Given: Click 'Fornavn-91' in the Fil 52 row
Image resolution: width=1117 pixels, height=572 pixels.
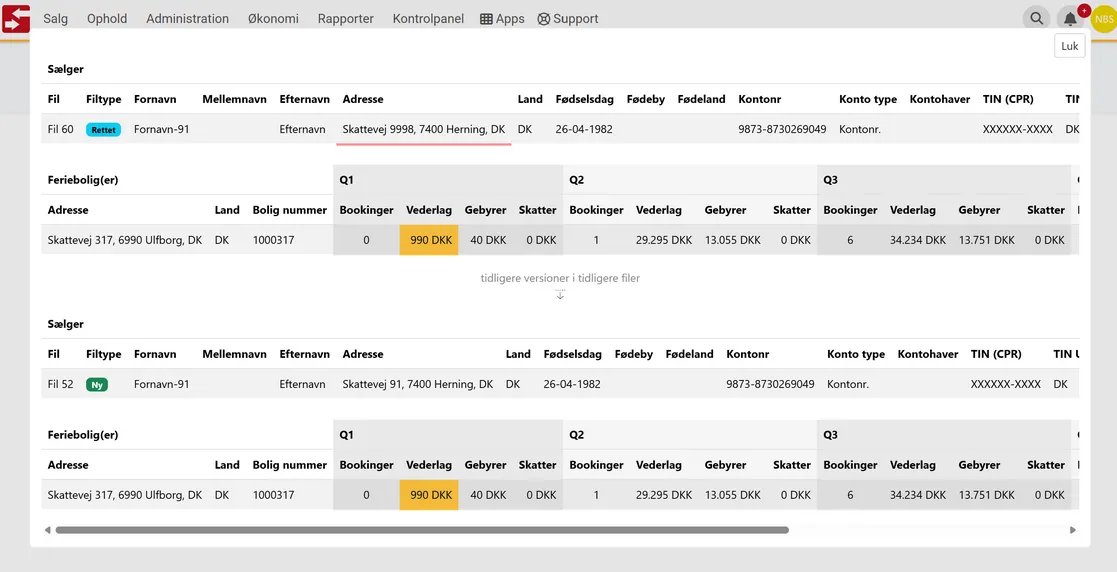Looking at the screenshot, I should point(162,384).
